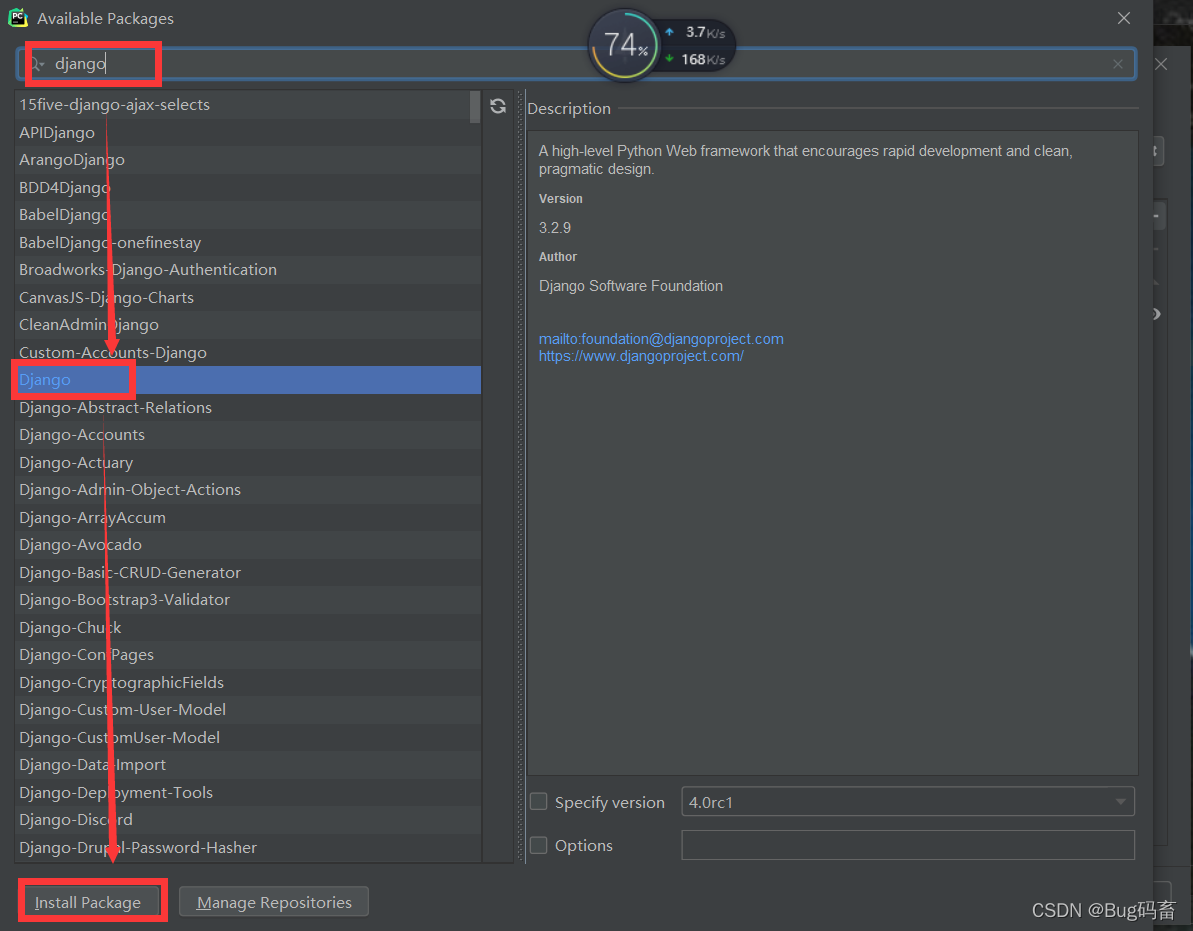
Task: Select the CanvasJS-Django-Charts package
Action: [x=247, y=297]
